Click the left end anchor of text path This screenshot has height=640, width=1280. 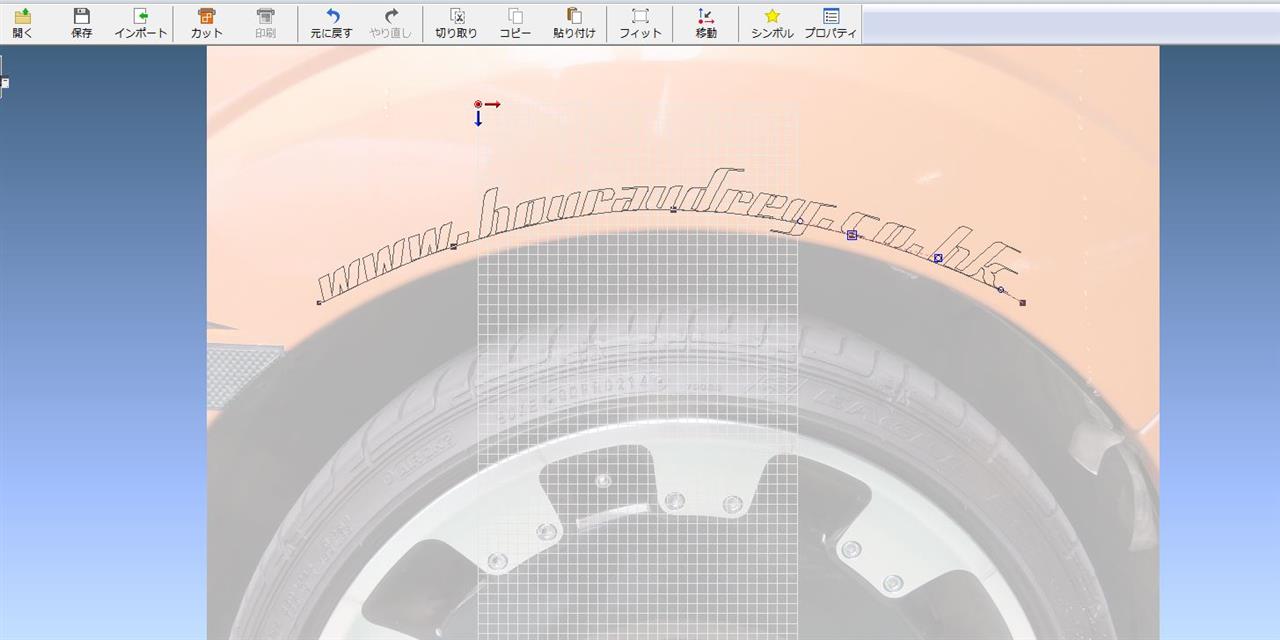click(319, 302)
